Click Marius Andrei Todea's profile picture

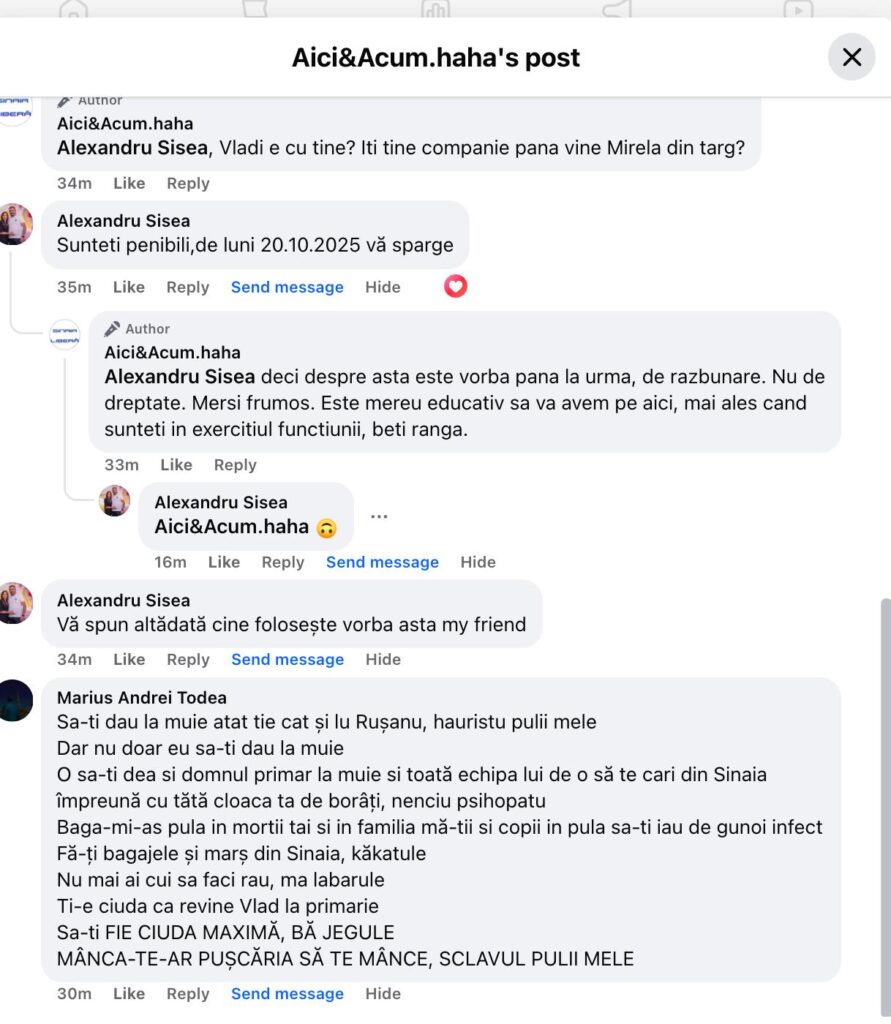tap(15, 700)
